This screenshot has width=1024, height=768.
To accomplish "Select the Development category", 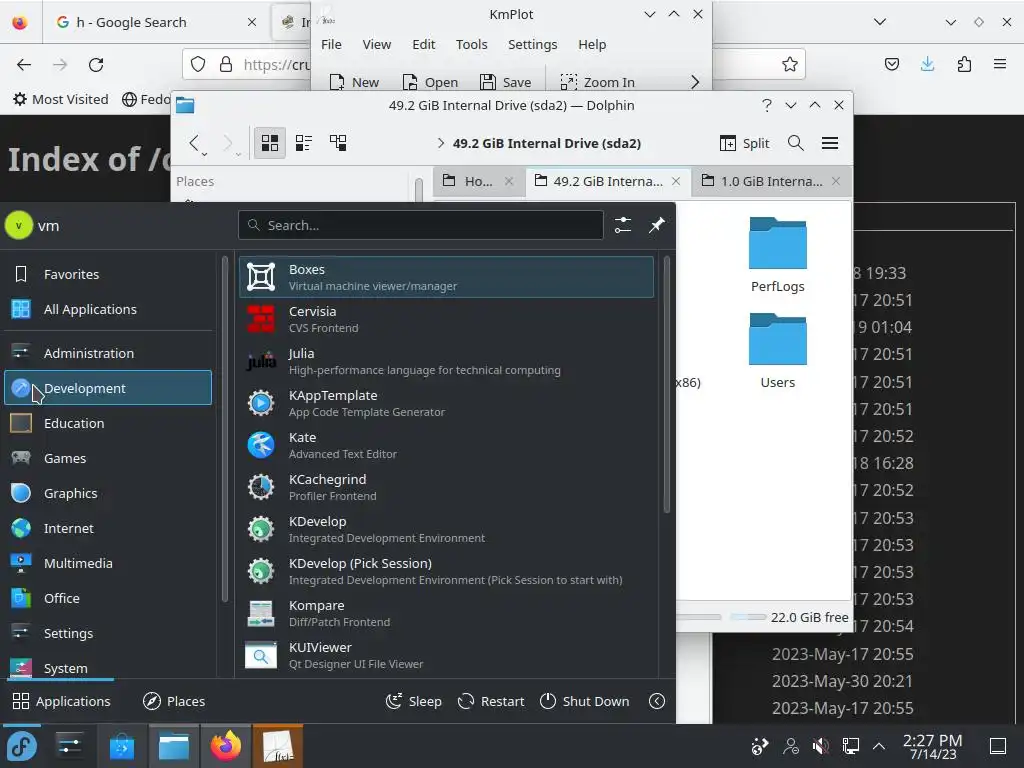I will tap(108, 388).
